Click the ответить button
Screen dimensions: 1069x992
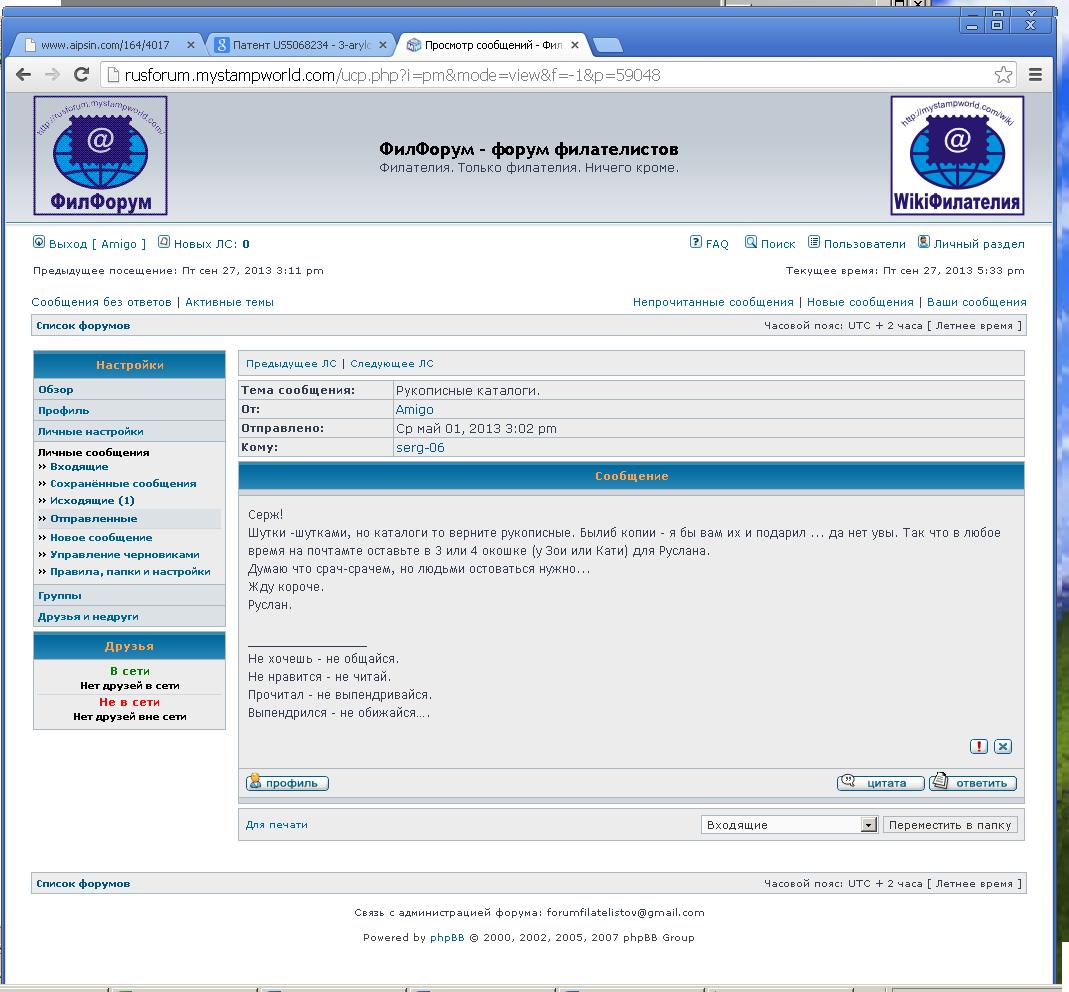click(x=973, y=783)
